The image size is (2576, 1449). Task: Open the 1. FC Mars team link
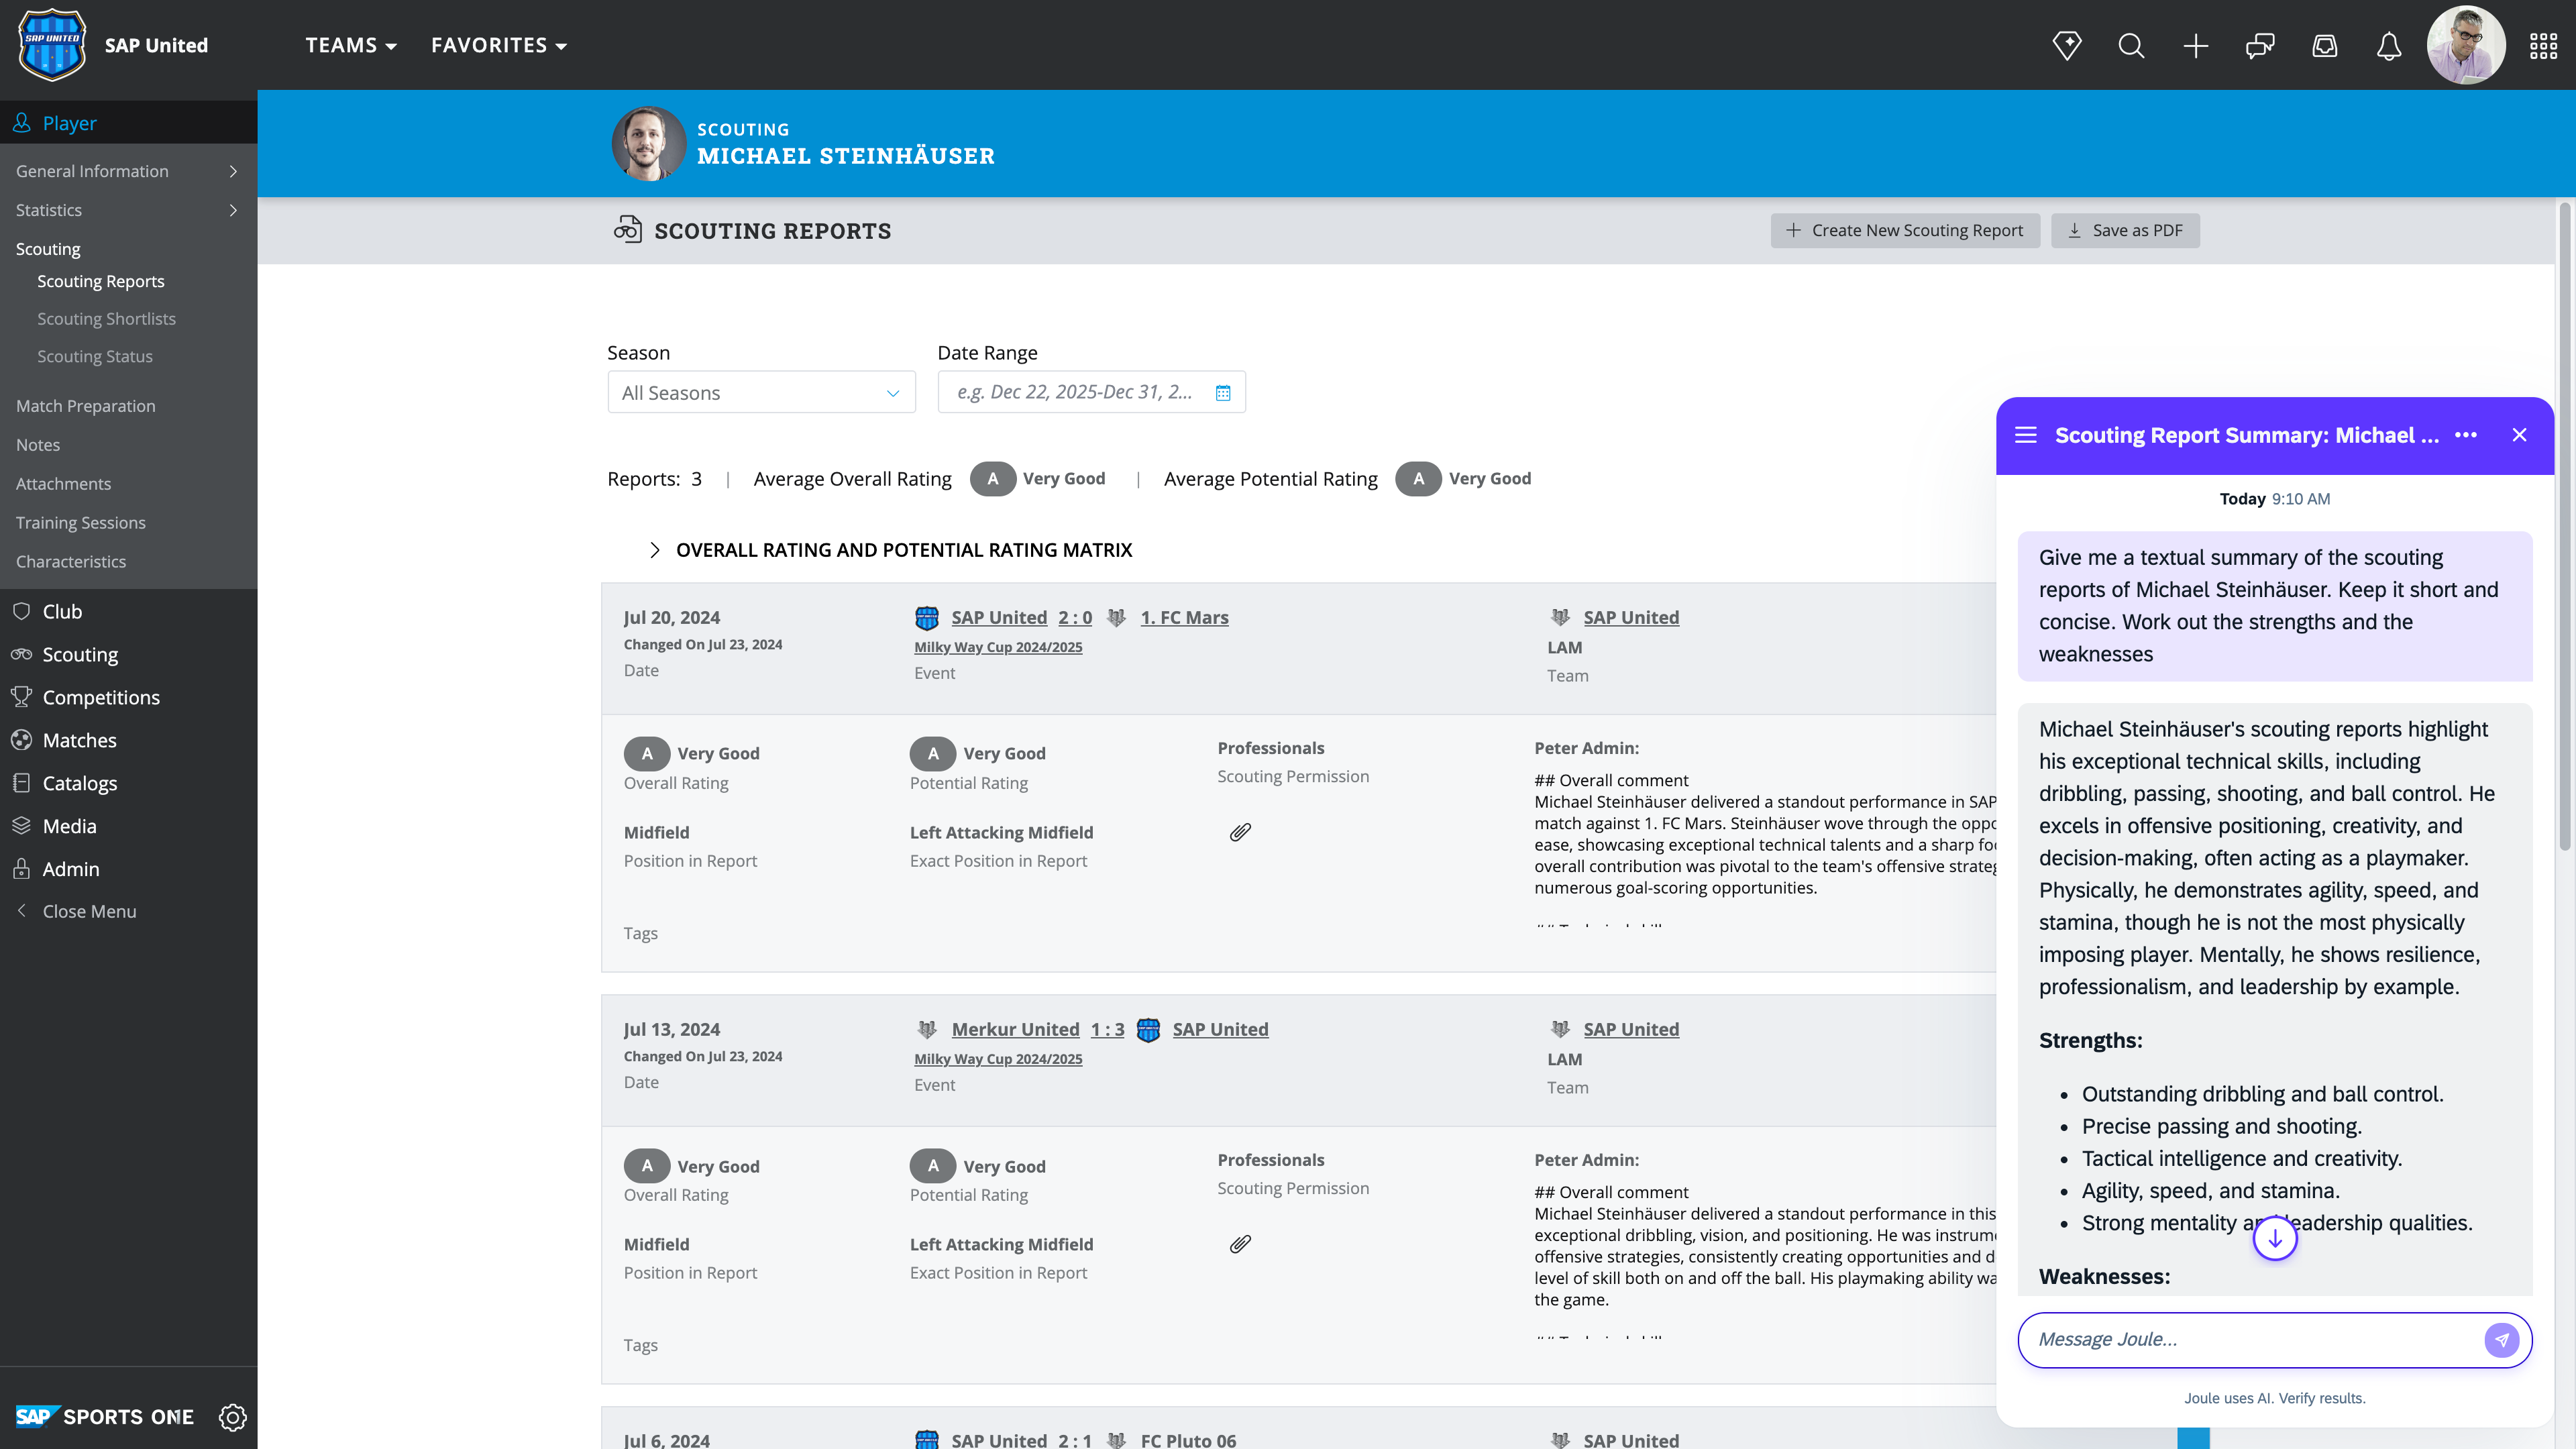1184,617
